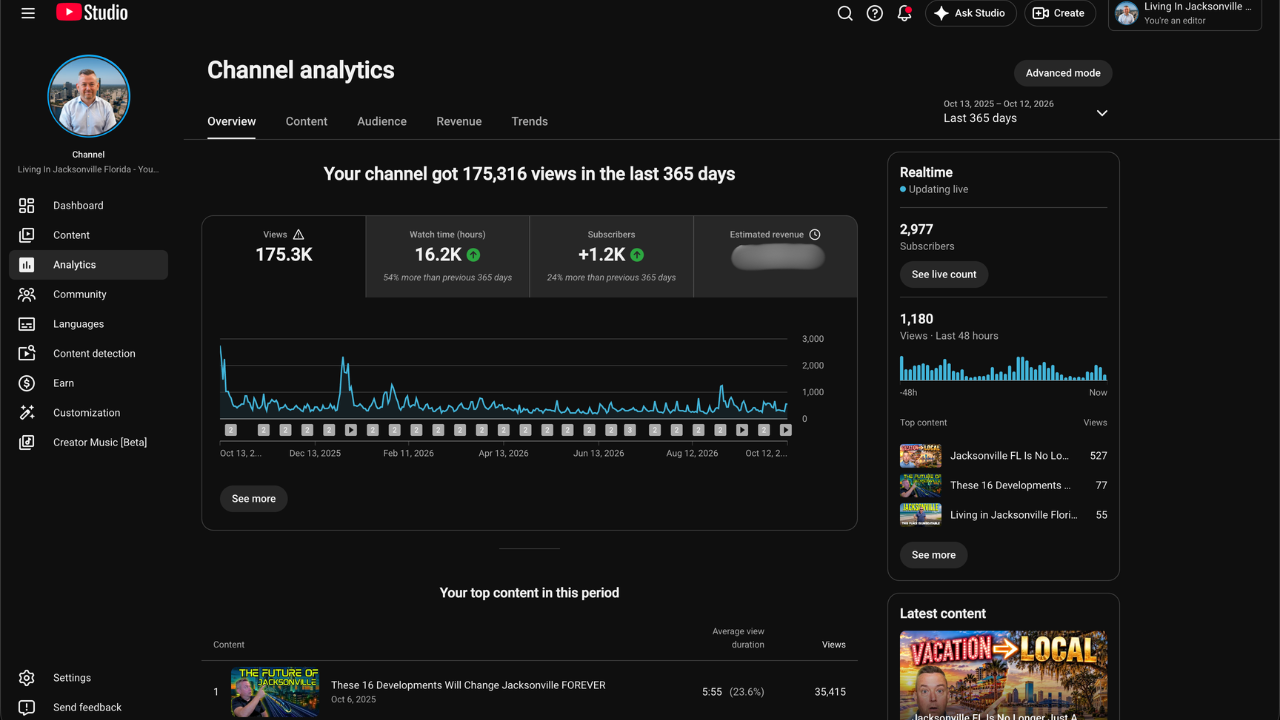Open the Help question mark icon
The image size is (1280, 720).
875,13
